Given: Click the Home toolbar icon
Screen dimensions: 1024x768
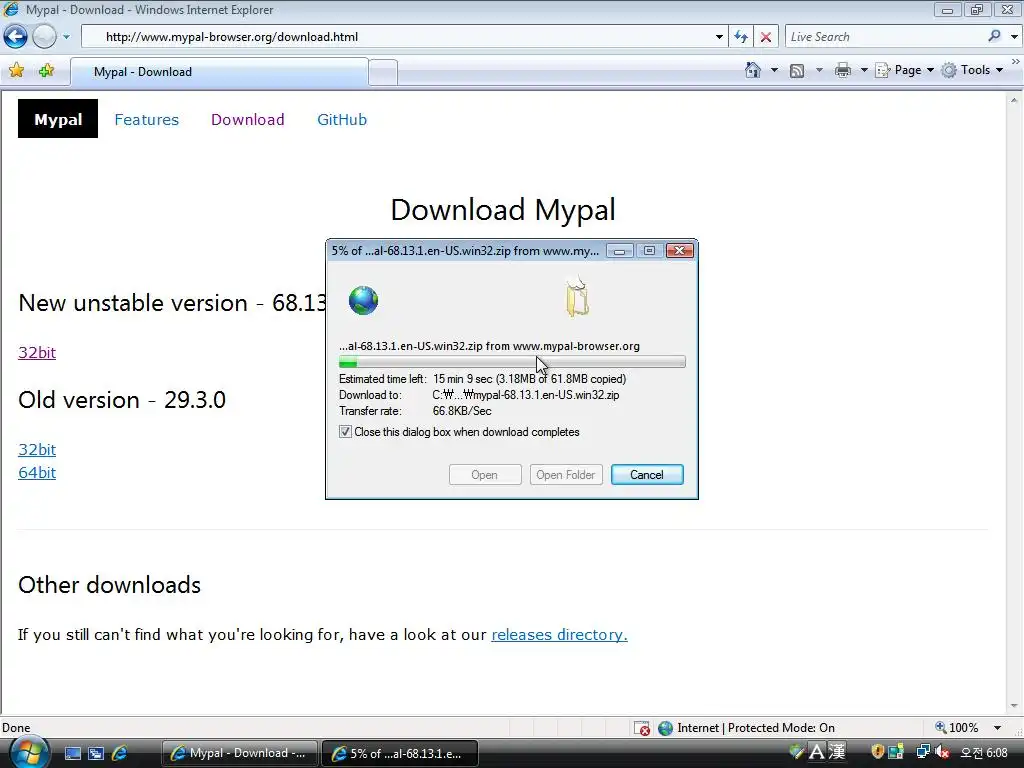Looking at the screenshot, I should point(753,70).
